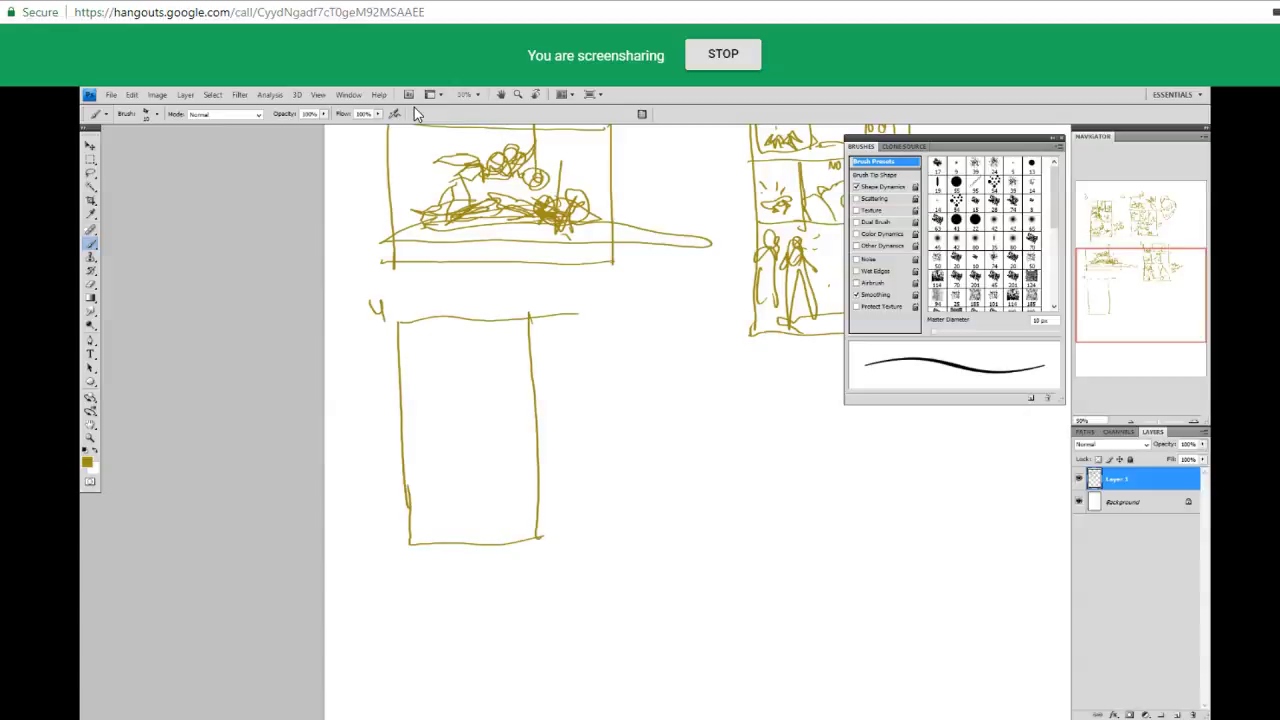Select the Lasso tool
Viewport: 1280px width, 720px height.
coord(90,173)
